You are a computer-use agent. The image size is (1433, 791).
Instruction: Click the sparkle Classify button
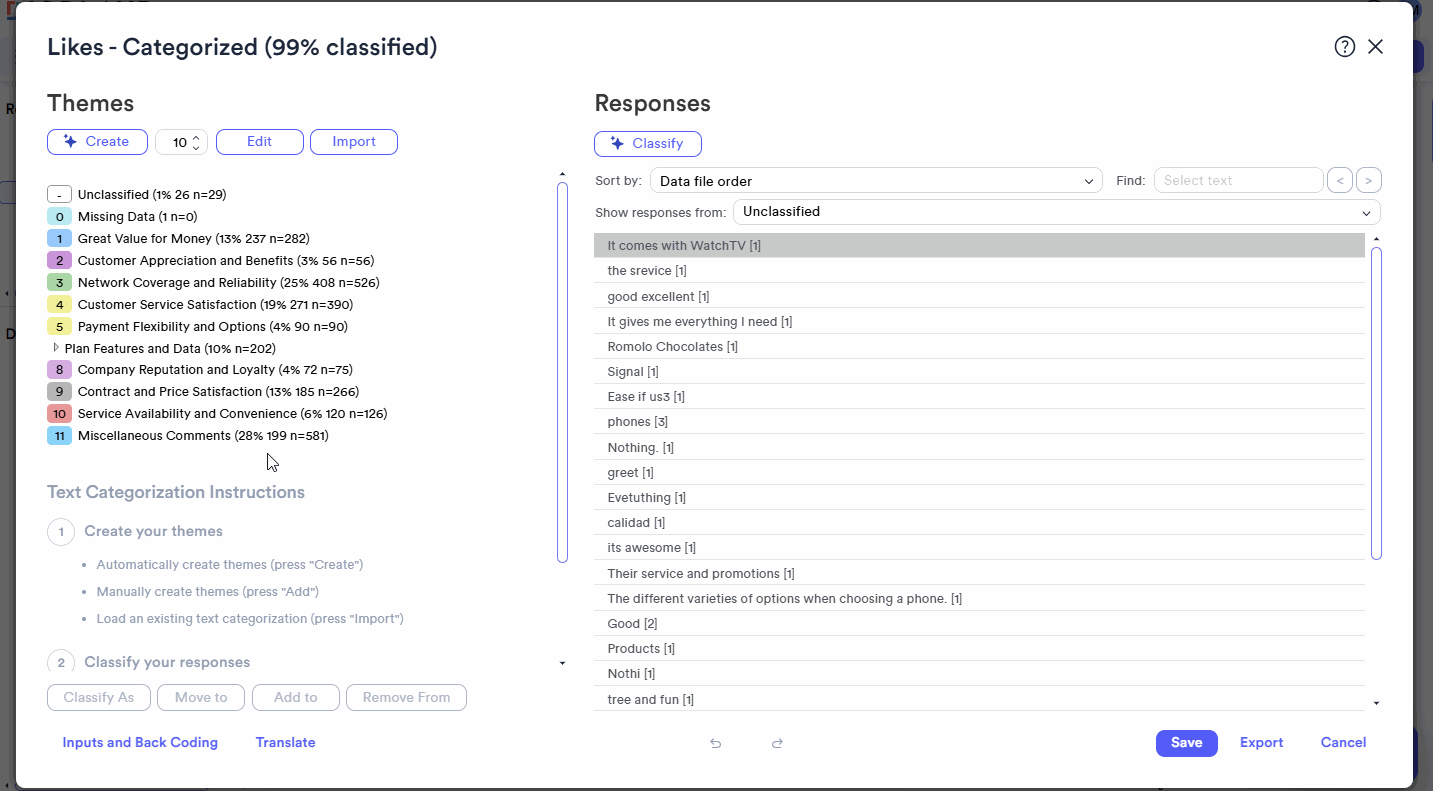tap(648, 144)
